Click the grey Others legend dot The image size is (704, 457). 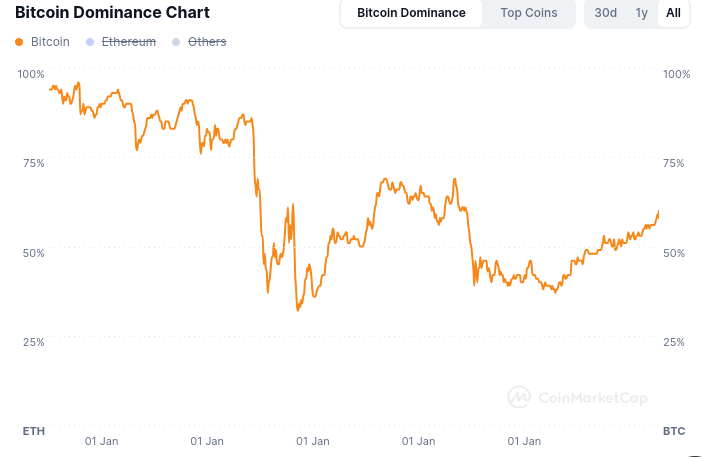pyautogui.click(x=177, y=42)
